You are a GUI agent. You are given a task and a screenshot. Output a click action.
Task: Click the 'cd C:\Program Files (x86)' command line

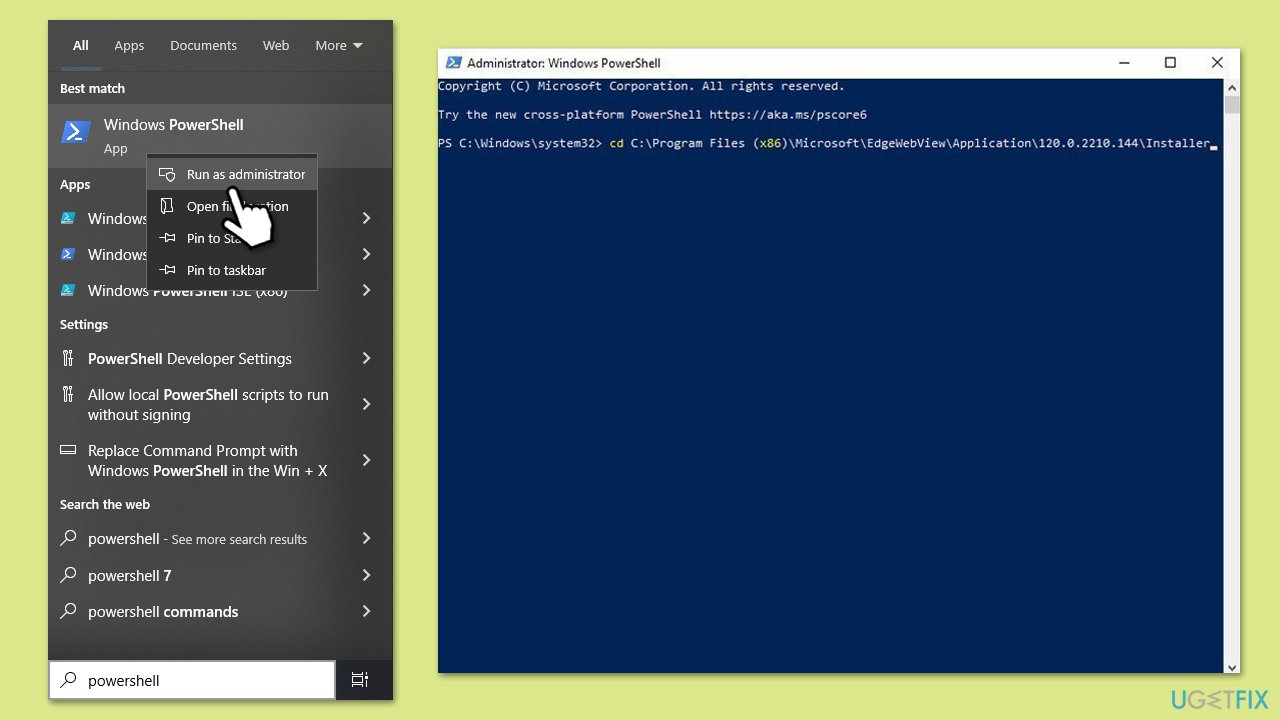tap(828, 143)
